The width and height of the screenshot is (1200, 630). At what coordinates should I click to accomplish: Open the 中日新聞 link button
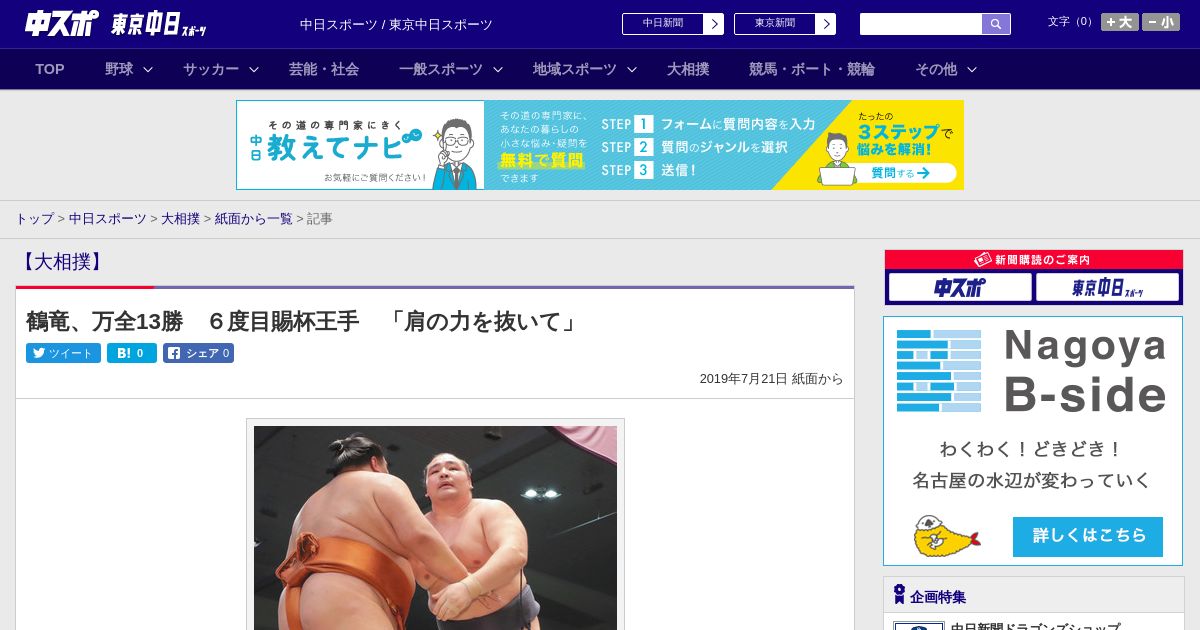[x=662, y=24]
